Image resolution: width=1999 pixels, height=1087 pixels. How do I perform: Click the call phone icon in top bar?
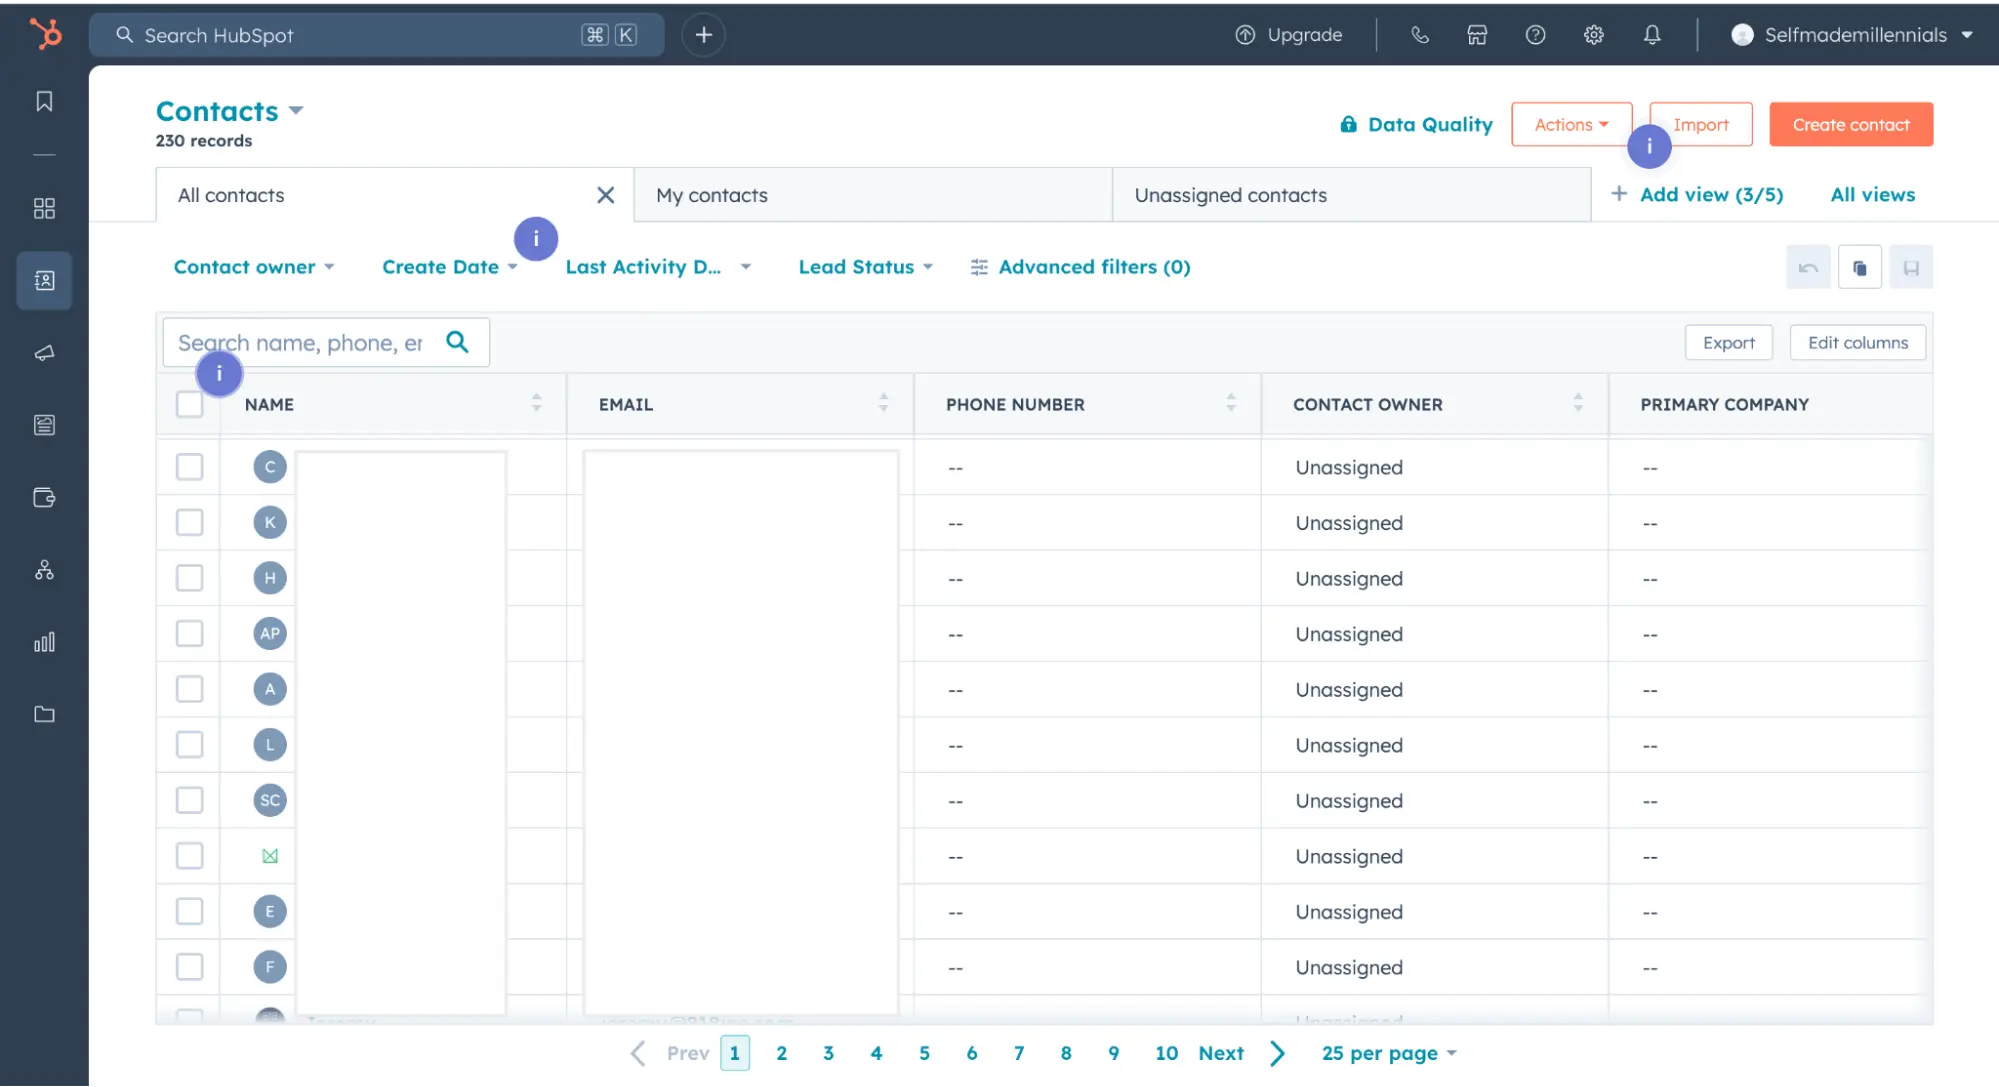pos(1420,34)
